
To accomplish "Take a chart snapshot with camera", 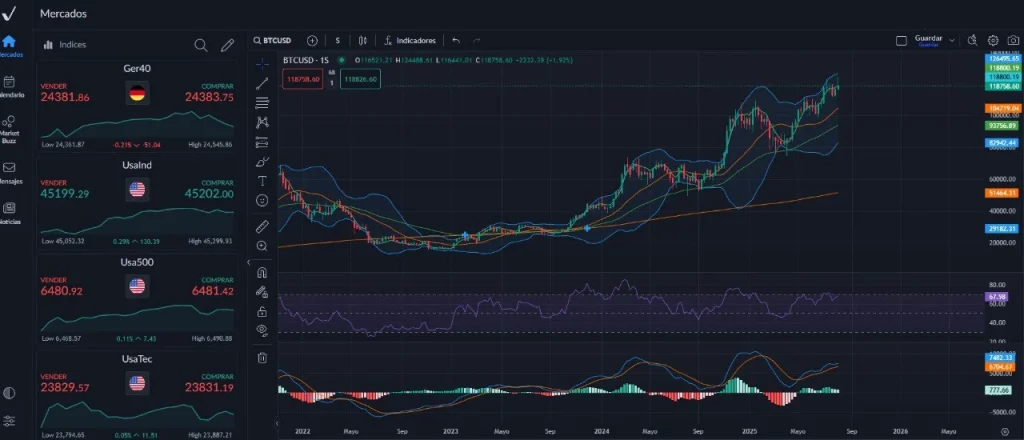I will (x=1013, y=40).
